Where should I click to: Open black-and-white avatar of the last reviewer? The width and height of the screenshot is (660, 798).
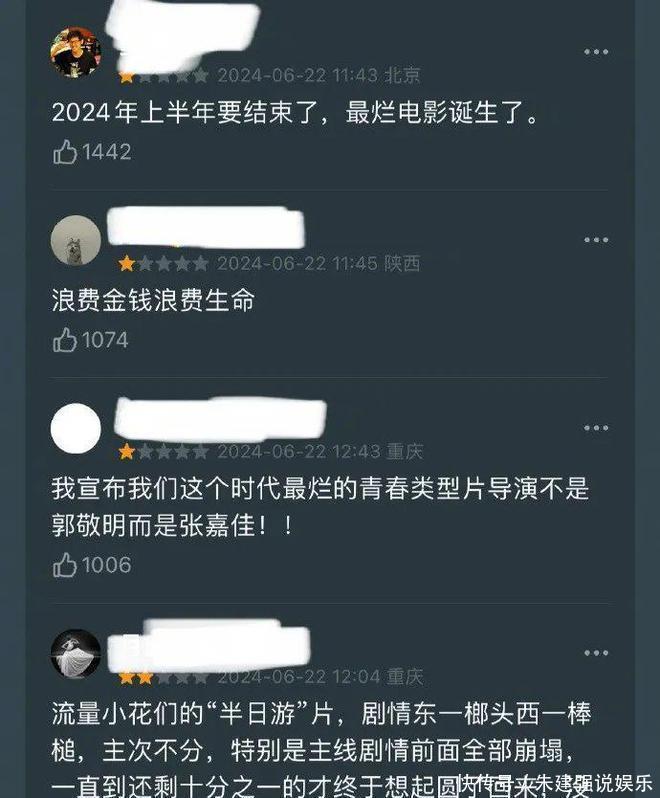[76, 654]
